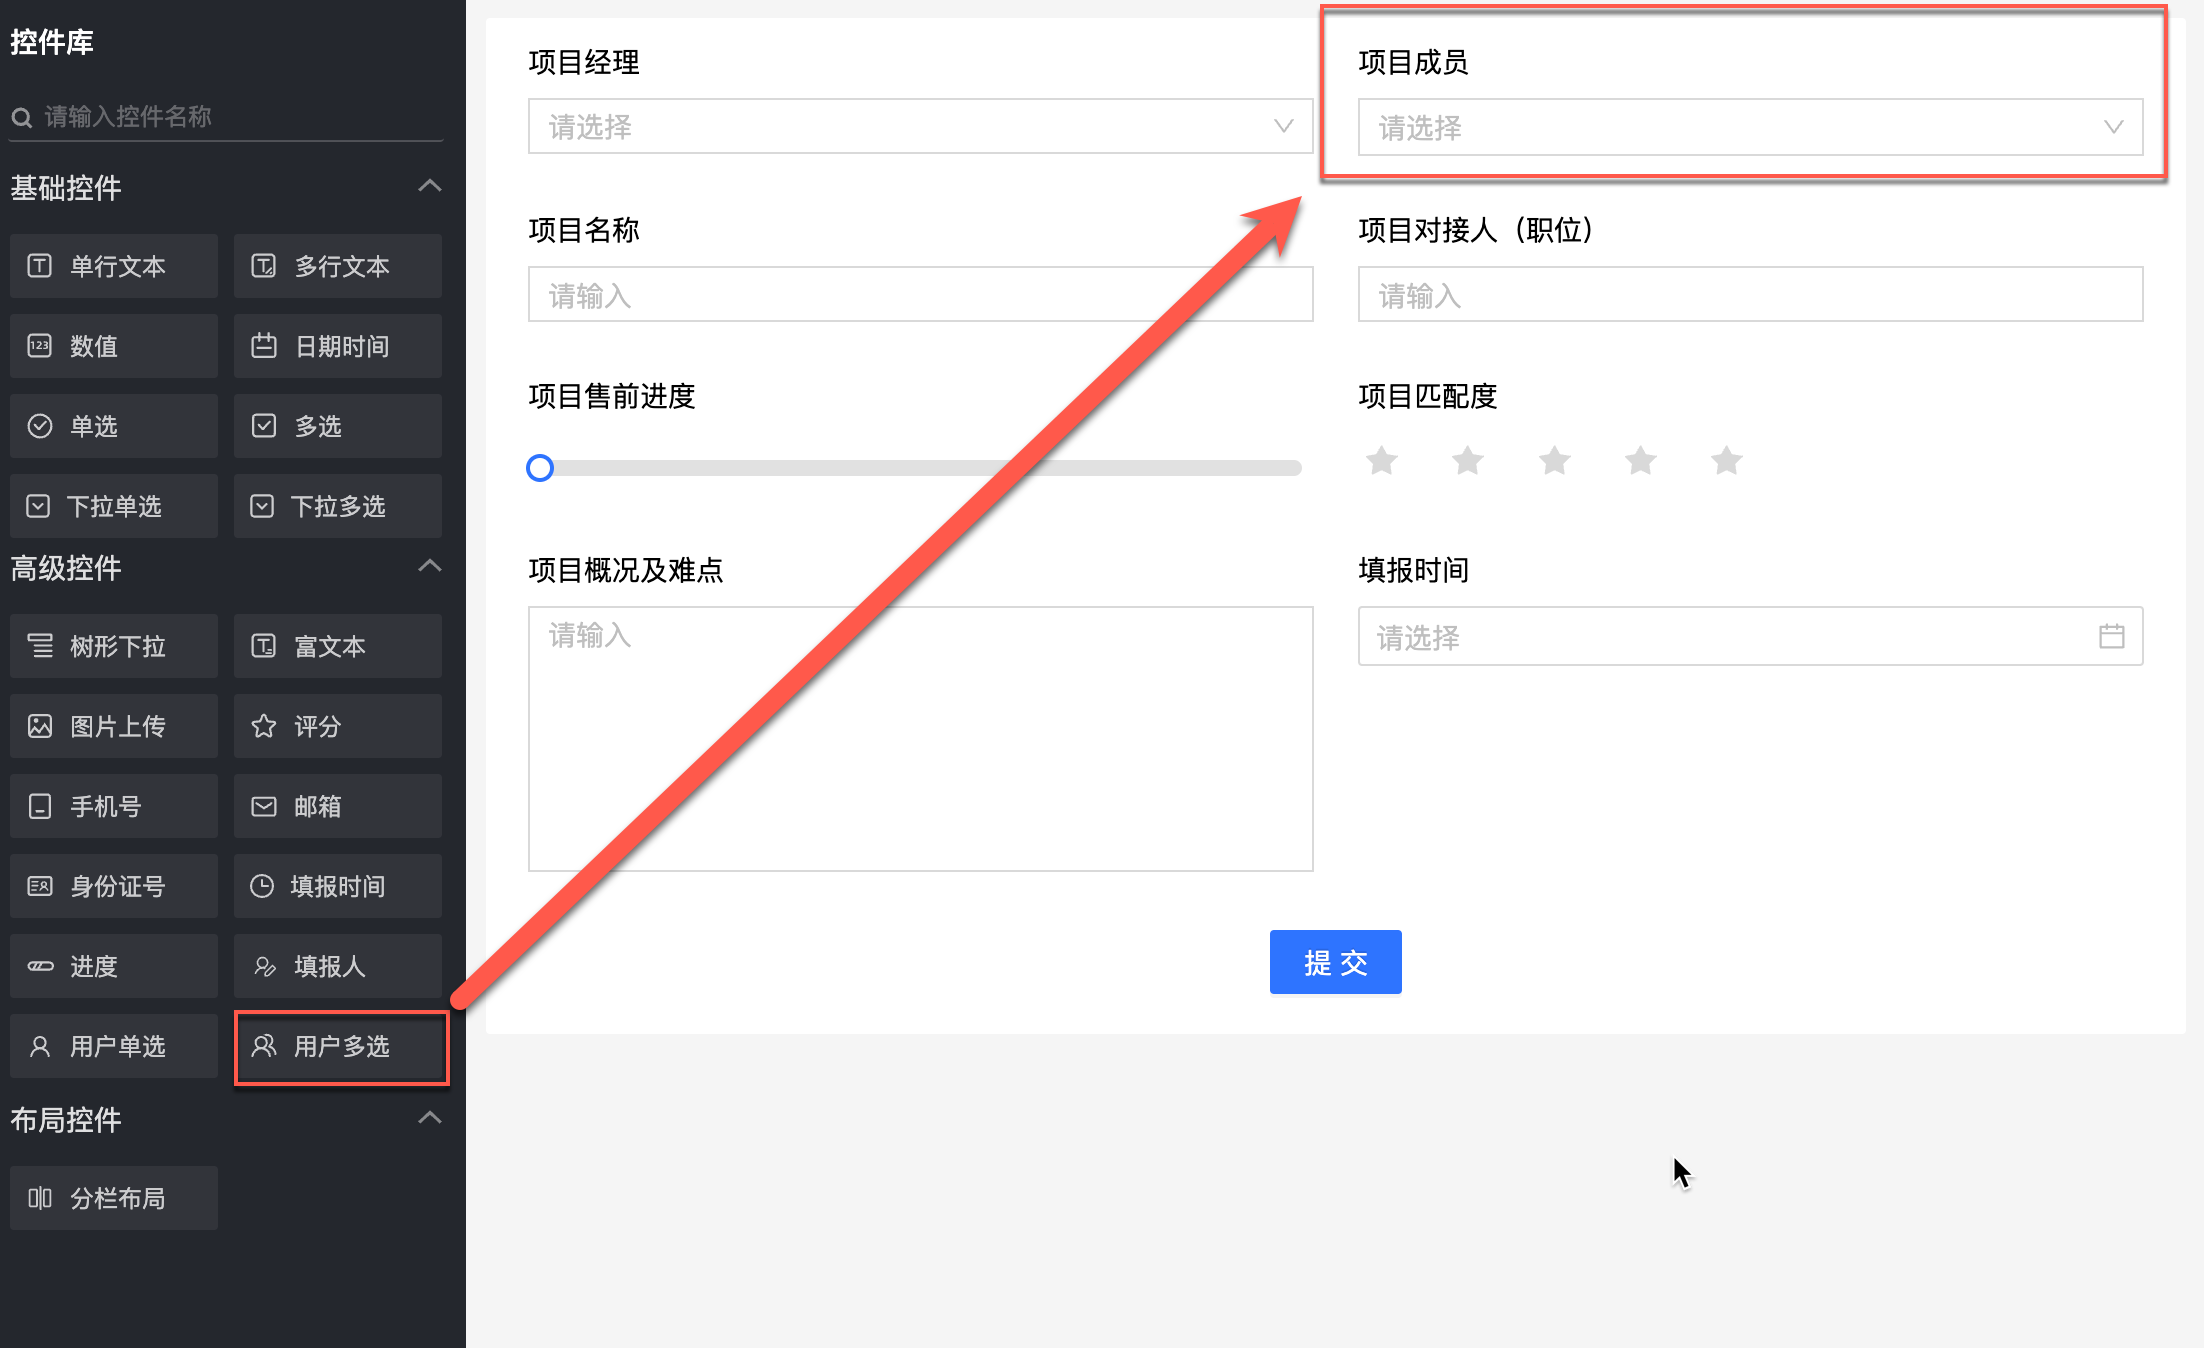The height and width of the screenshot is (1348, 2204).
Task: Click the calendar icon in 填报时间 field
Action: (x=2111, y=636)
